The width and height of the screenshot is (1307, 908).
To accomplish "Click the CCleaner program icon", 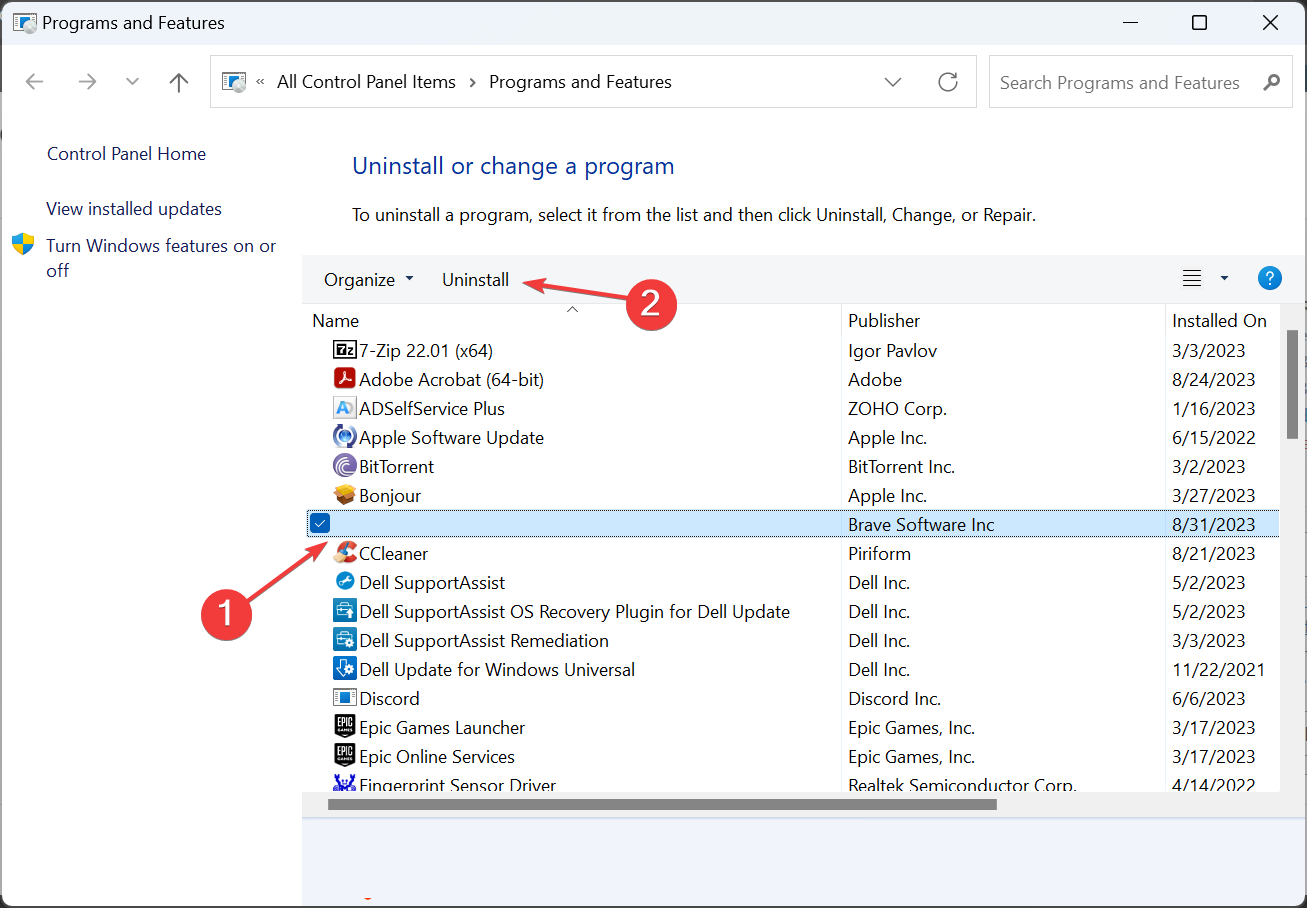I will 344,553.
